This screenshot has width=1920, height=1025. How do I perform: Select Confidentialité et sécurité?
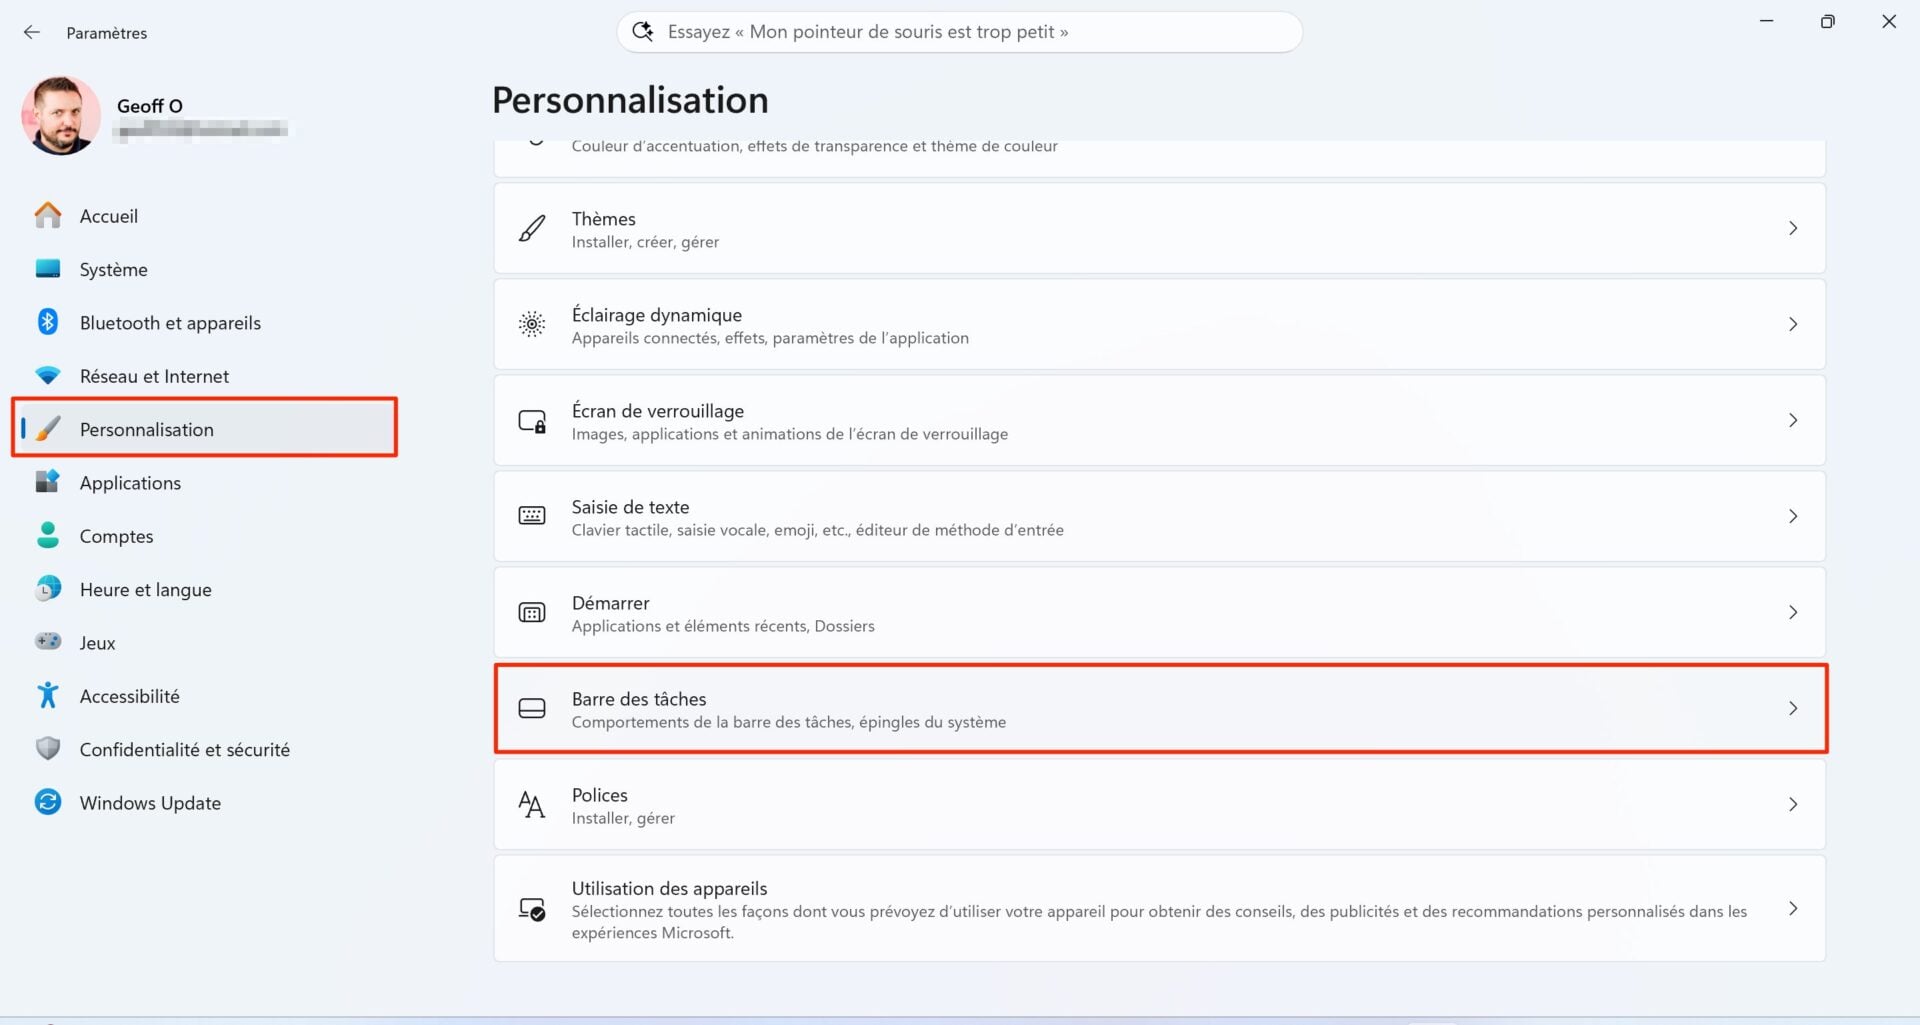click(205, 749)
